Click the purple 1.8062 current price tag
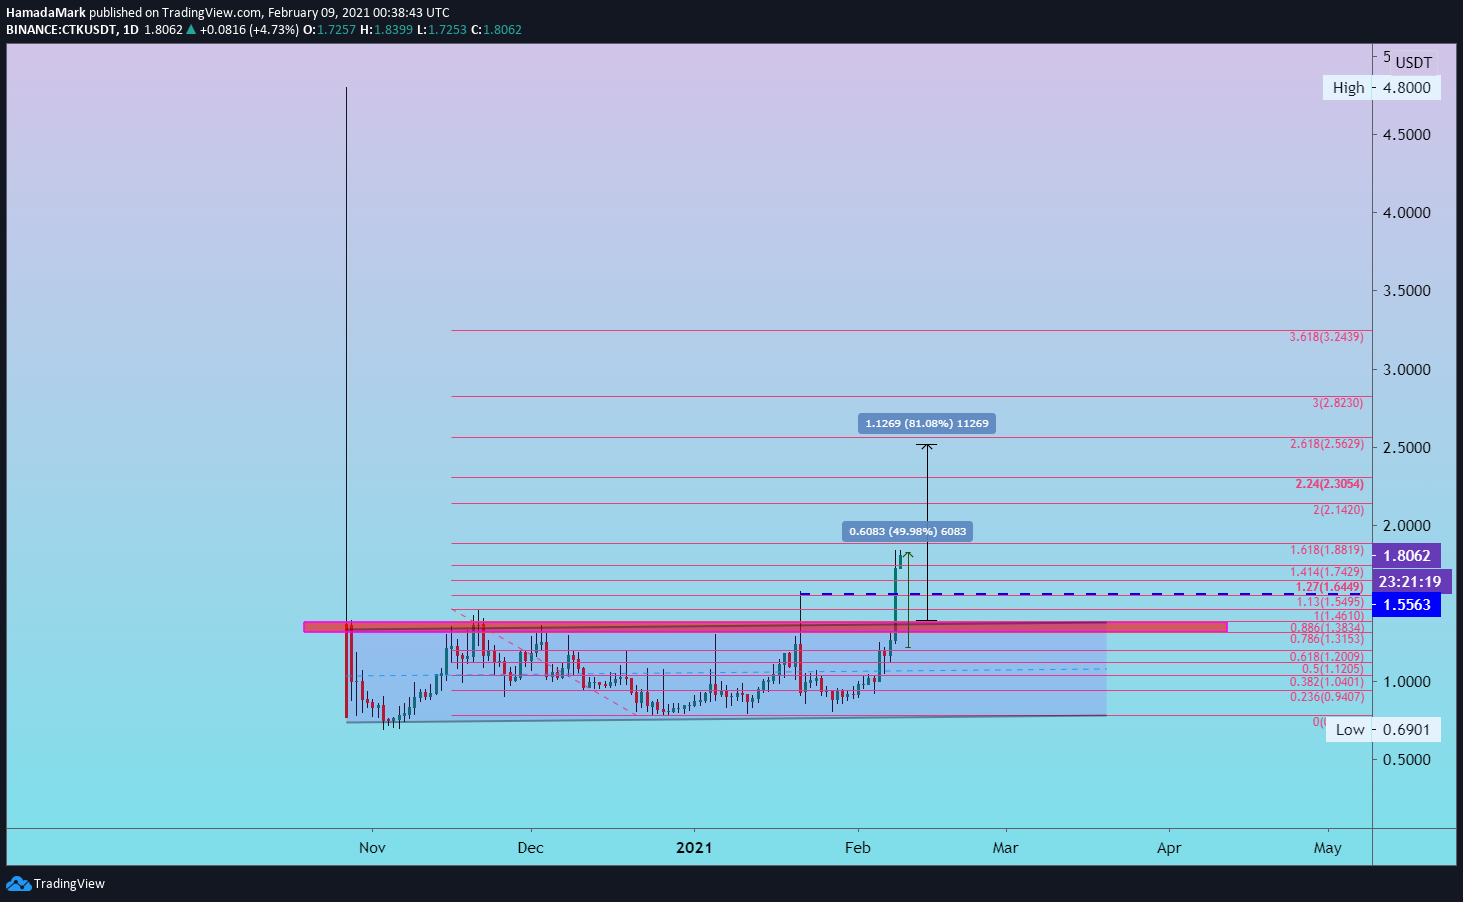1463x902 pixels. click(1406, 556)
